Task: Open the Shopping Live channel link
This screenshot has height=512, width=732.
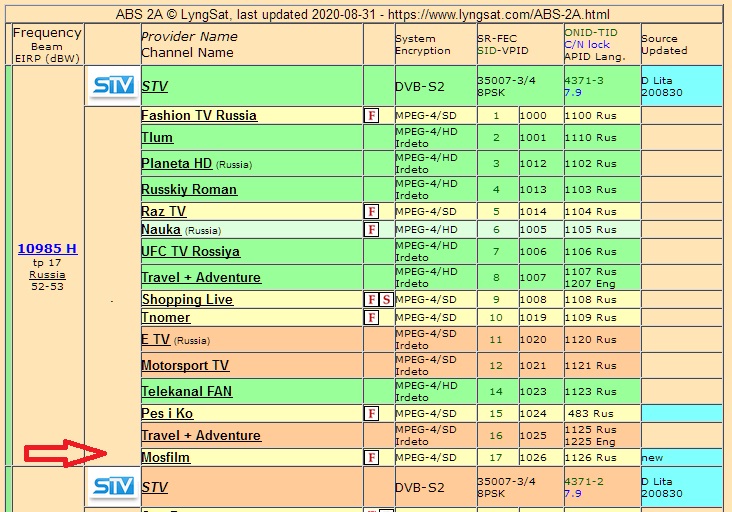Action: click(187, 299)
